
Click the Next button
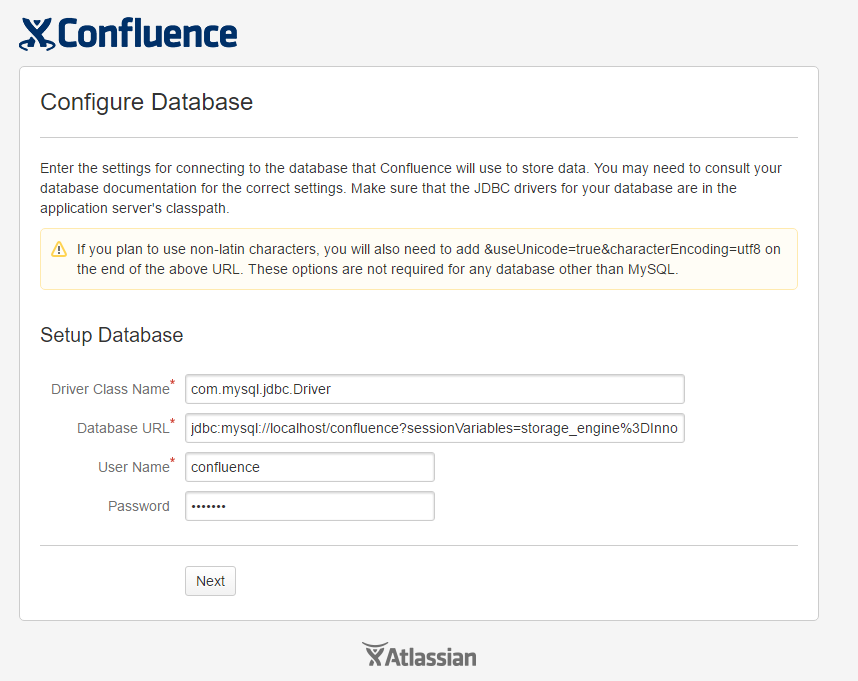pos(210,581)
